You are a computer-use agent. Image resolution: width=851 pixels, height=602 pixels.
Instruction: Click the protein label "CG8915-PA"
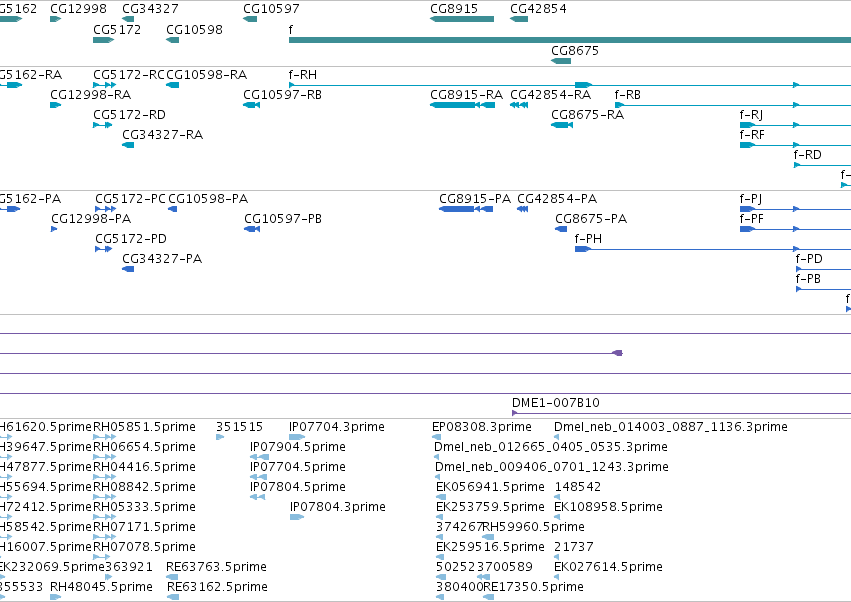click(475, 199)
